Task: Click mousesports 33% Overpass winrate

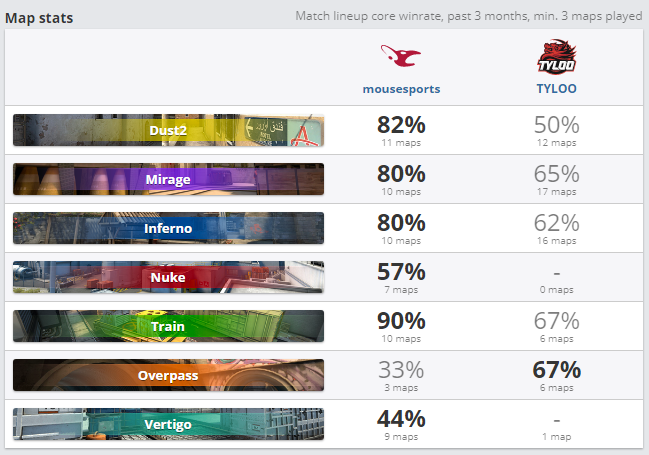Action: coord(401,370)
